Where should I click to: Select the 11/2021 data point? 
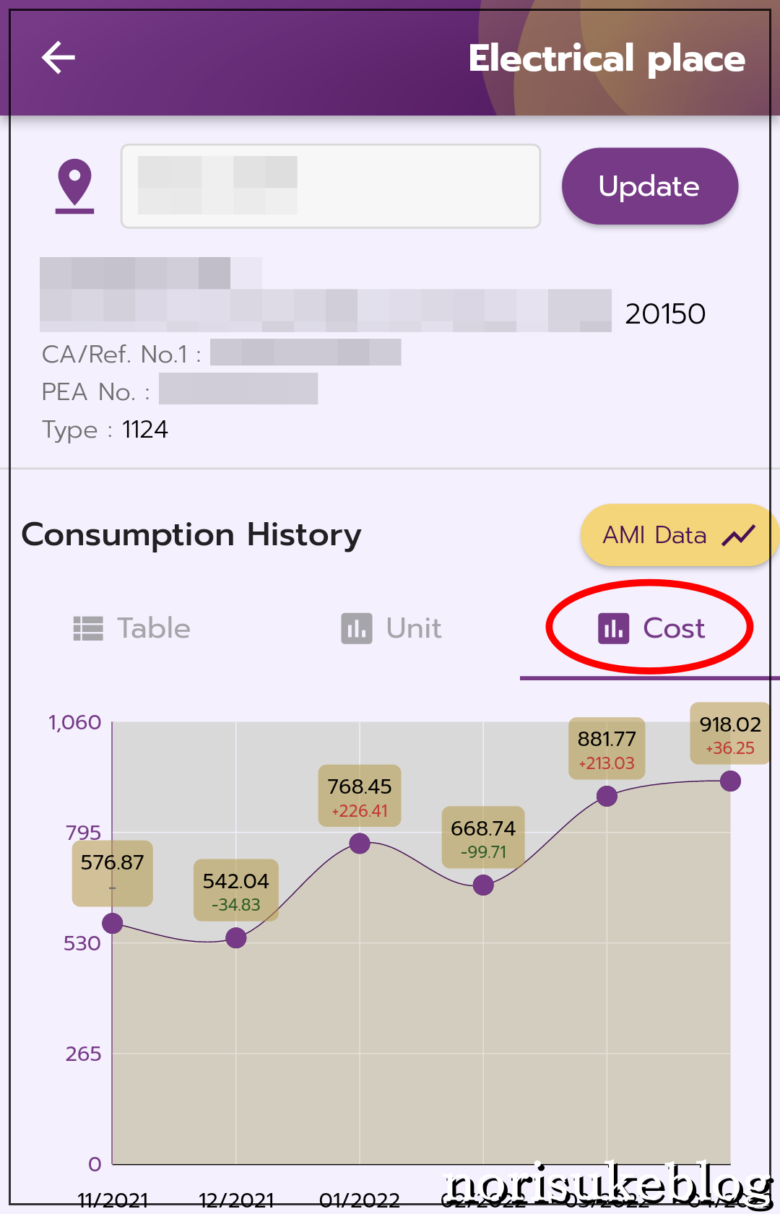click(x=112, y=923)
